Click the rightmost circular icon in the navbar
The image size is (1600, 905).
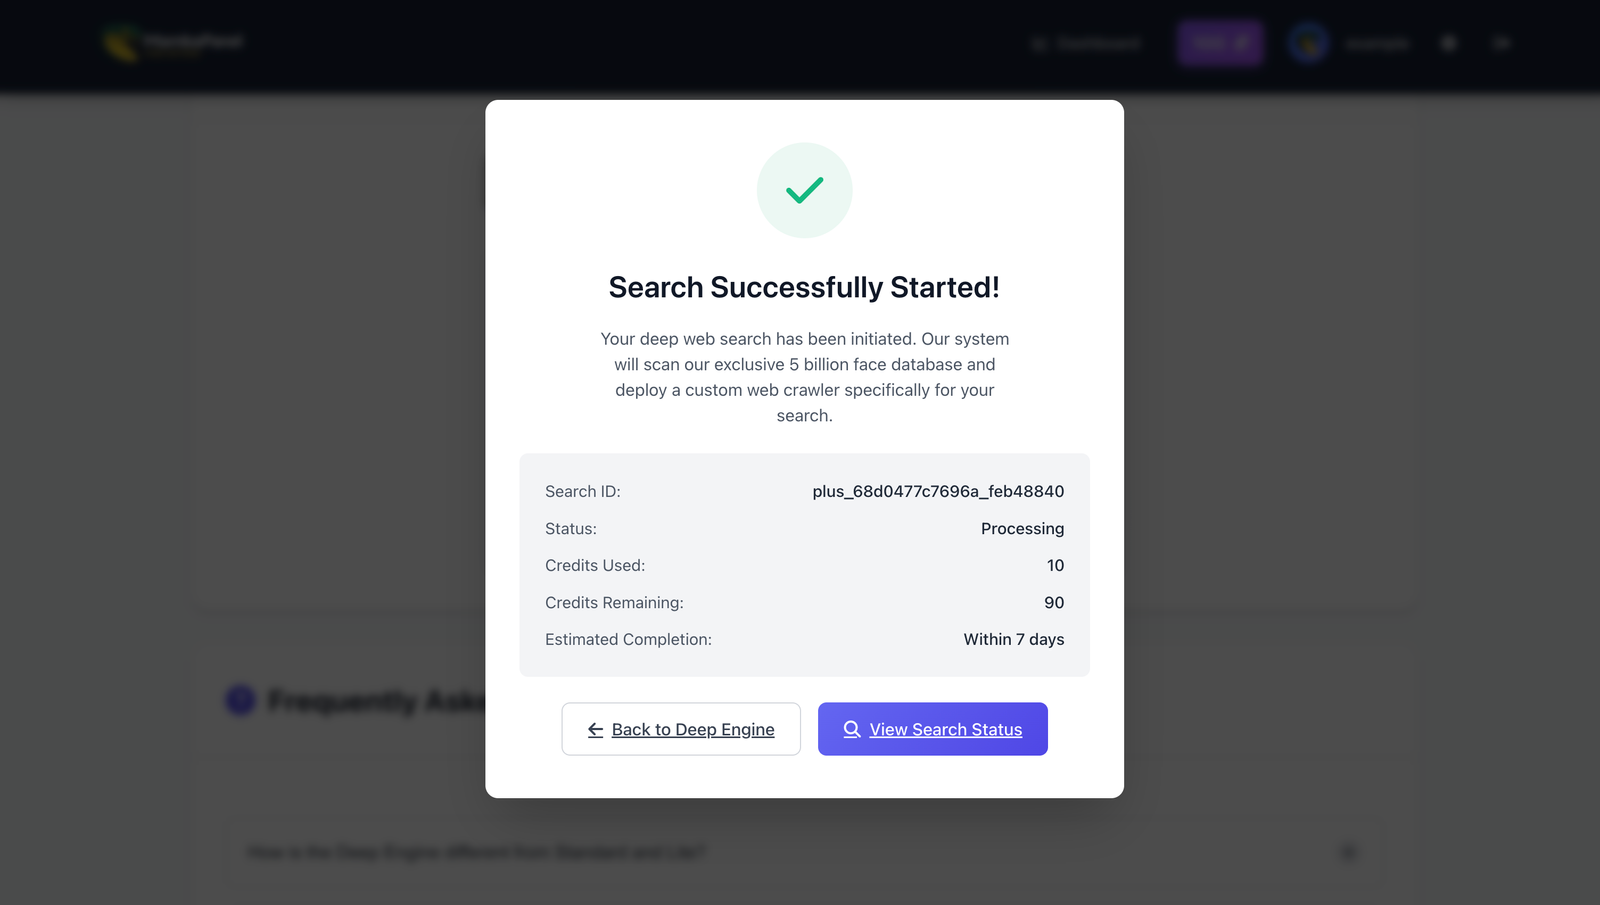pyautogui.click(x=1501, y=43)
